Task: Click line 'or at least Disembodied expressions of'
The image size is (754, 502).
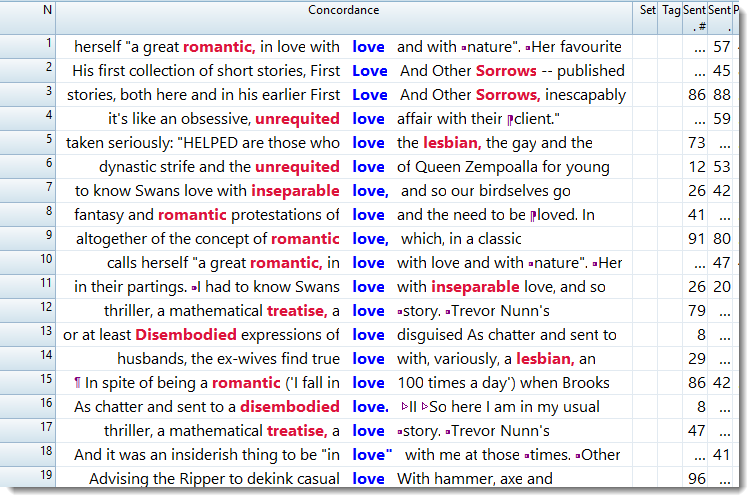Action: [x=201, y=335]
